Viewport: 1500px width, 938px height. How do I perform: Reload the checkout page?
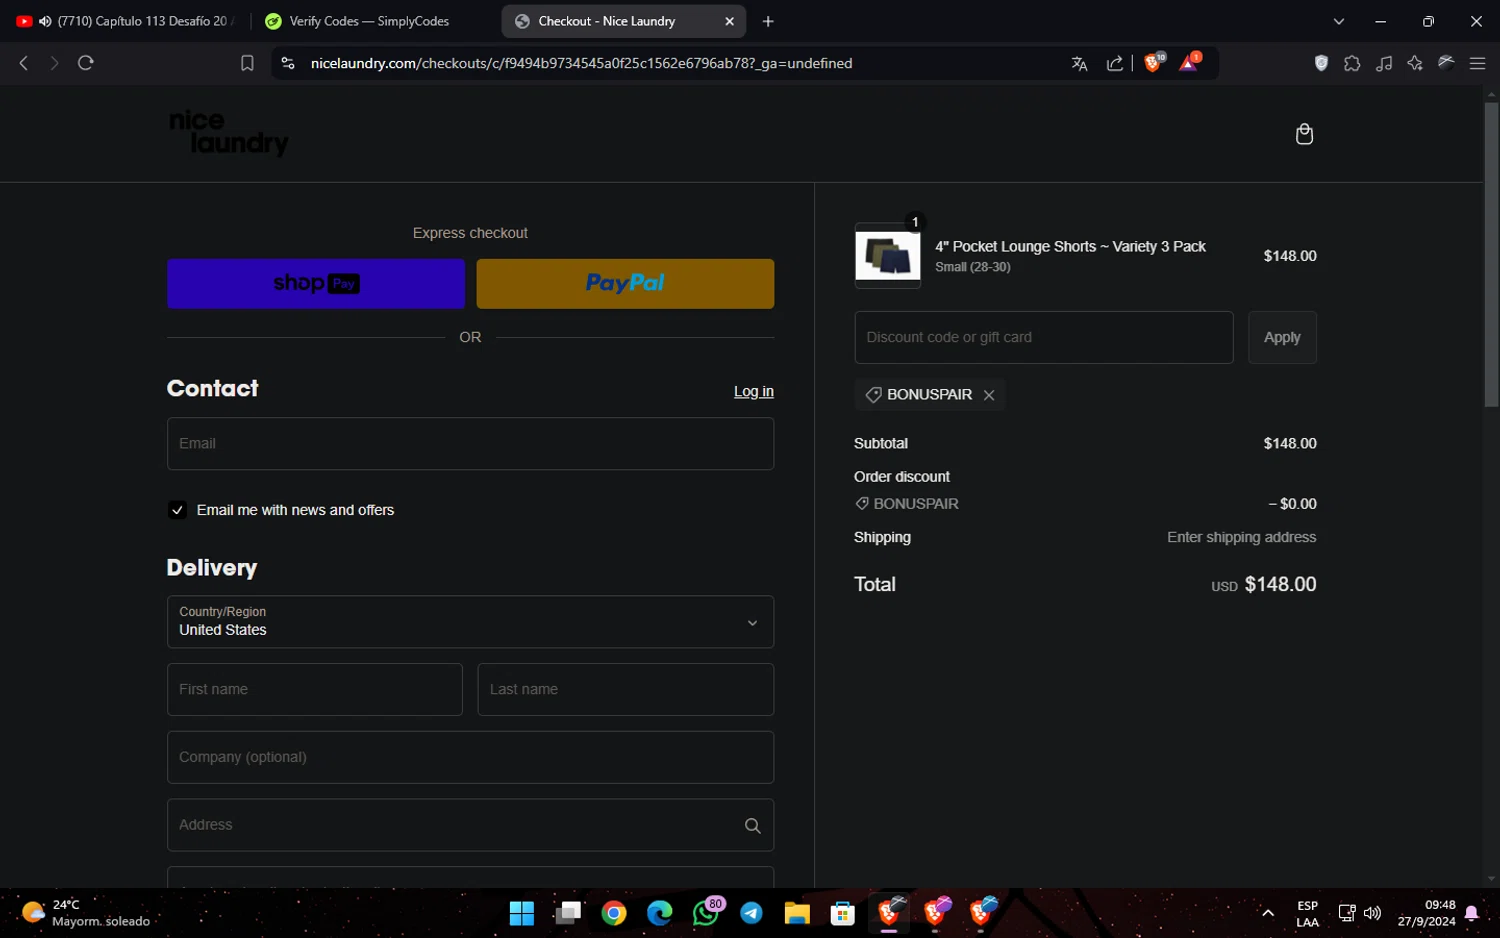(86, 63)
